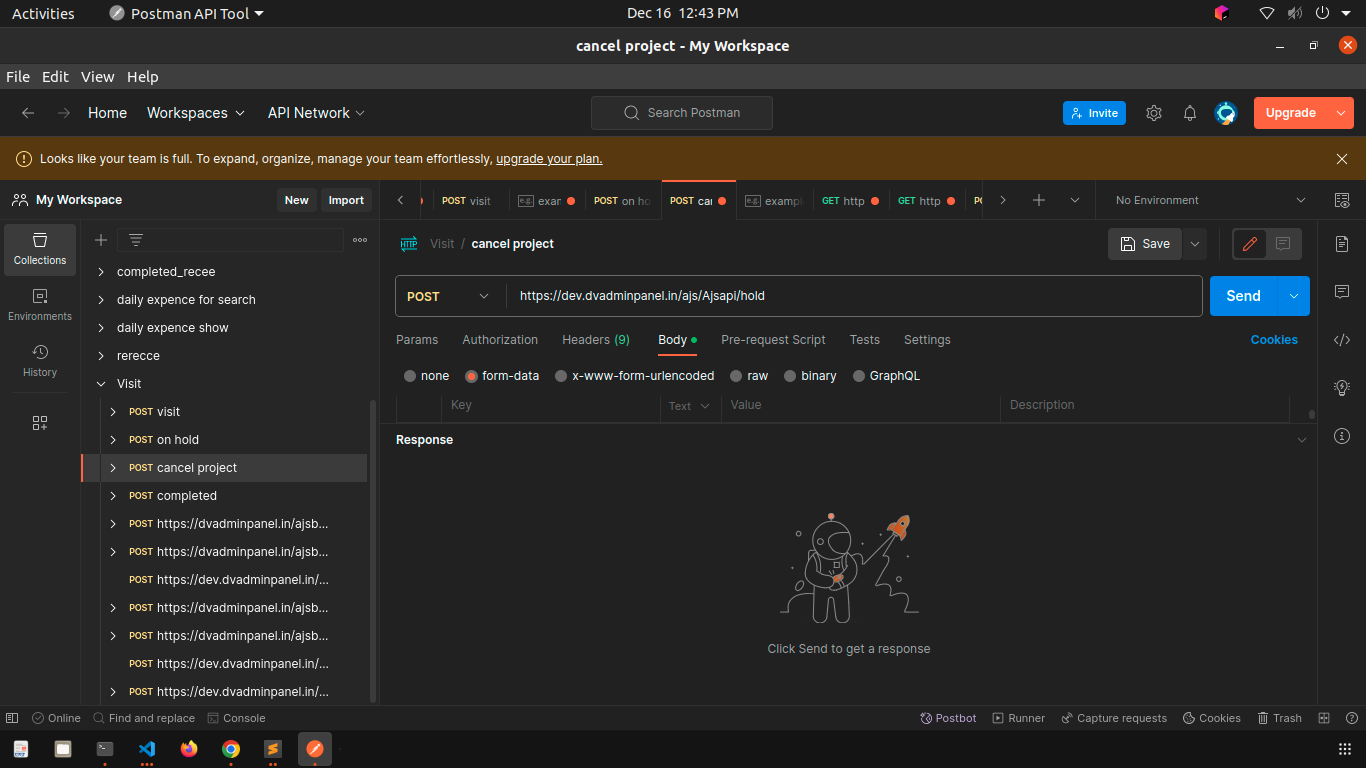1366x768 pixels.
Task: Open a new request tab
Action: pos(1039,200)
